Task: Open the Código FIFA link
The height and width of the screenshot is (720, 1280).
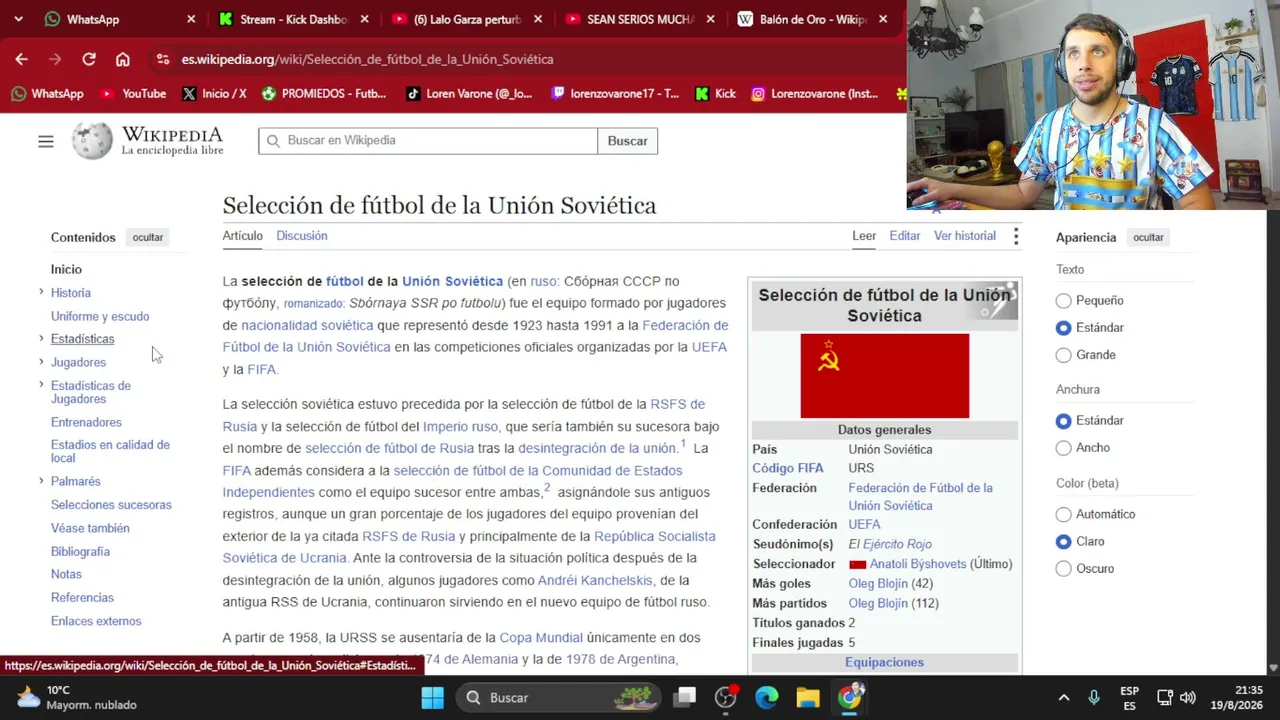Action: pyautogui.click(x=788, y=468)
